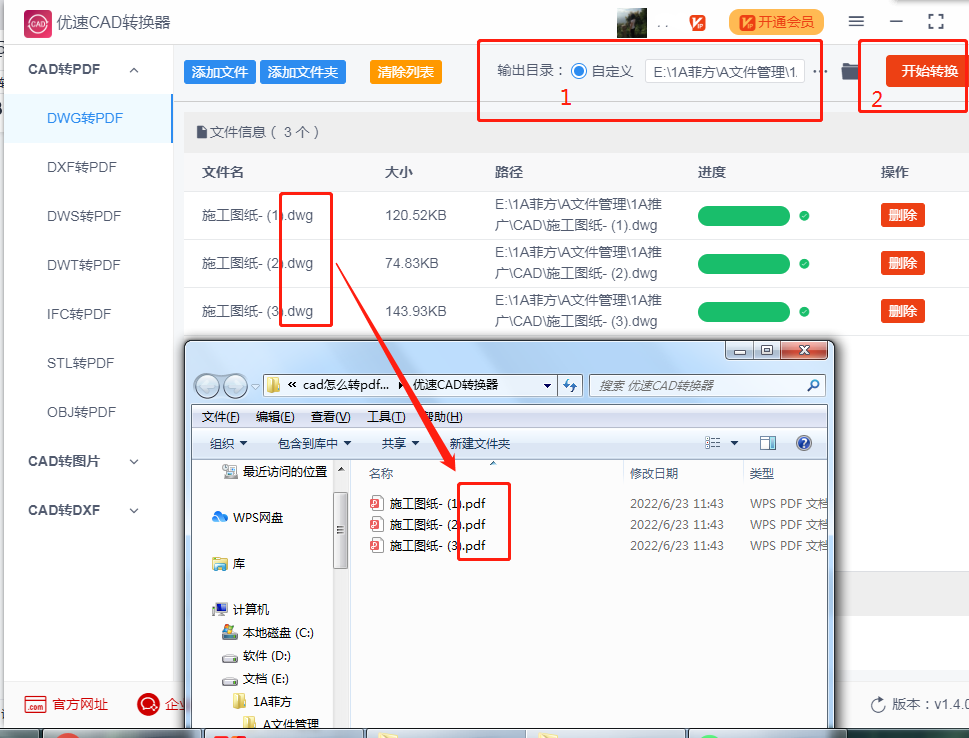The image size is (969, 738).
Task: Open the user avatar thumbnail in title bar
Action: point(632,23)
